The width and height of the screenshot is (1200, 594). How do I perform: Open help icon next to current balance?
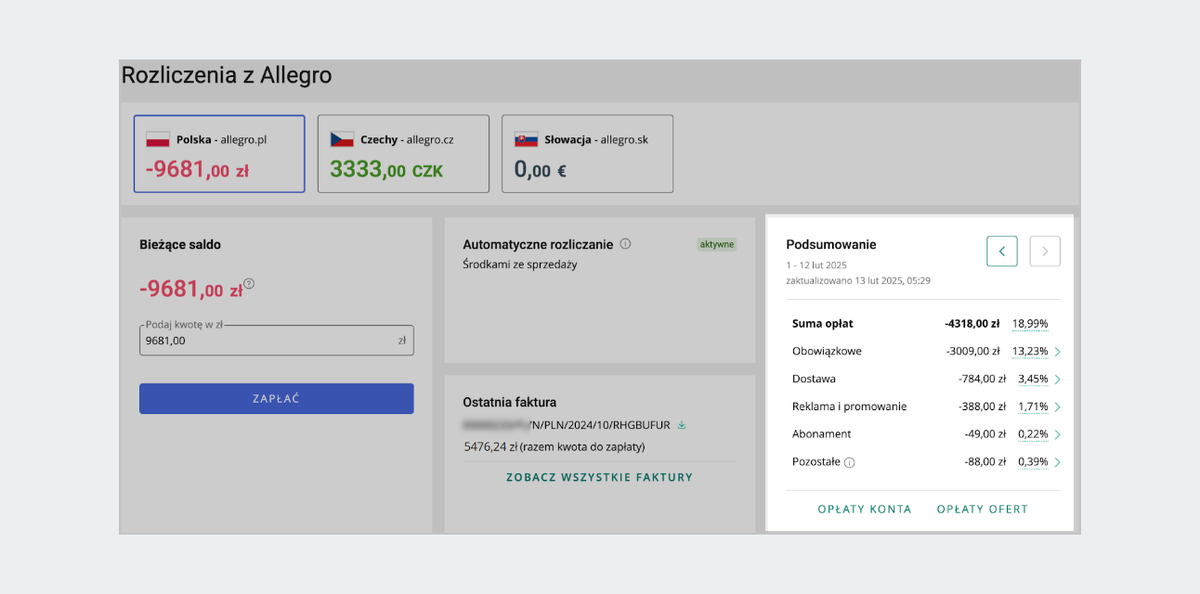249,284
